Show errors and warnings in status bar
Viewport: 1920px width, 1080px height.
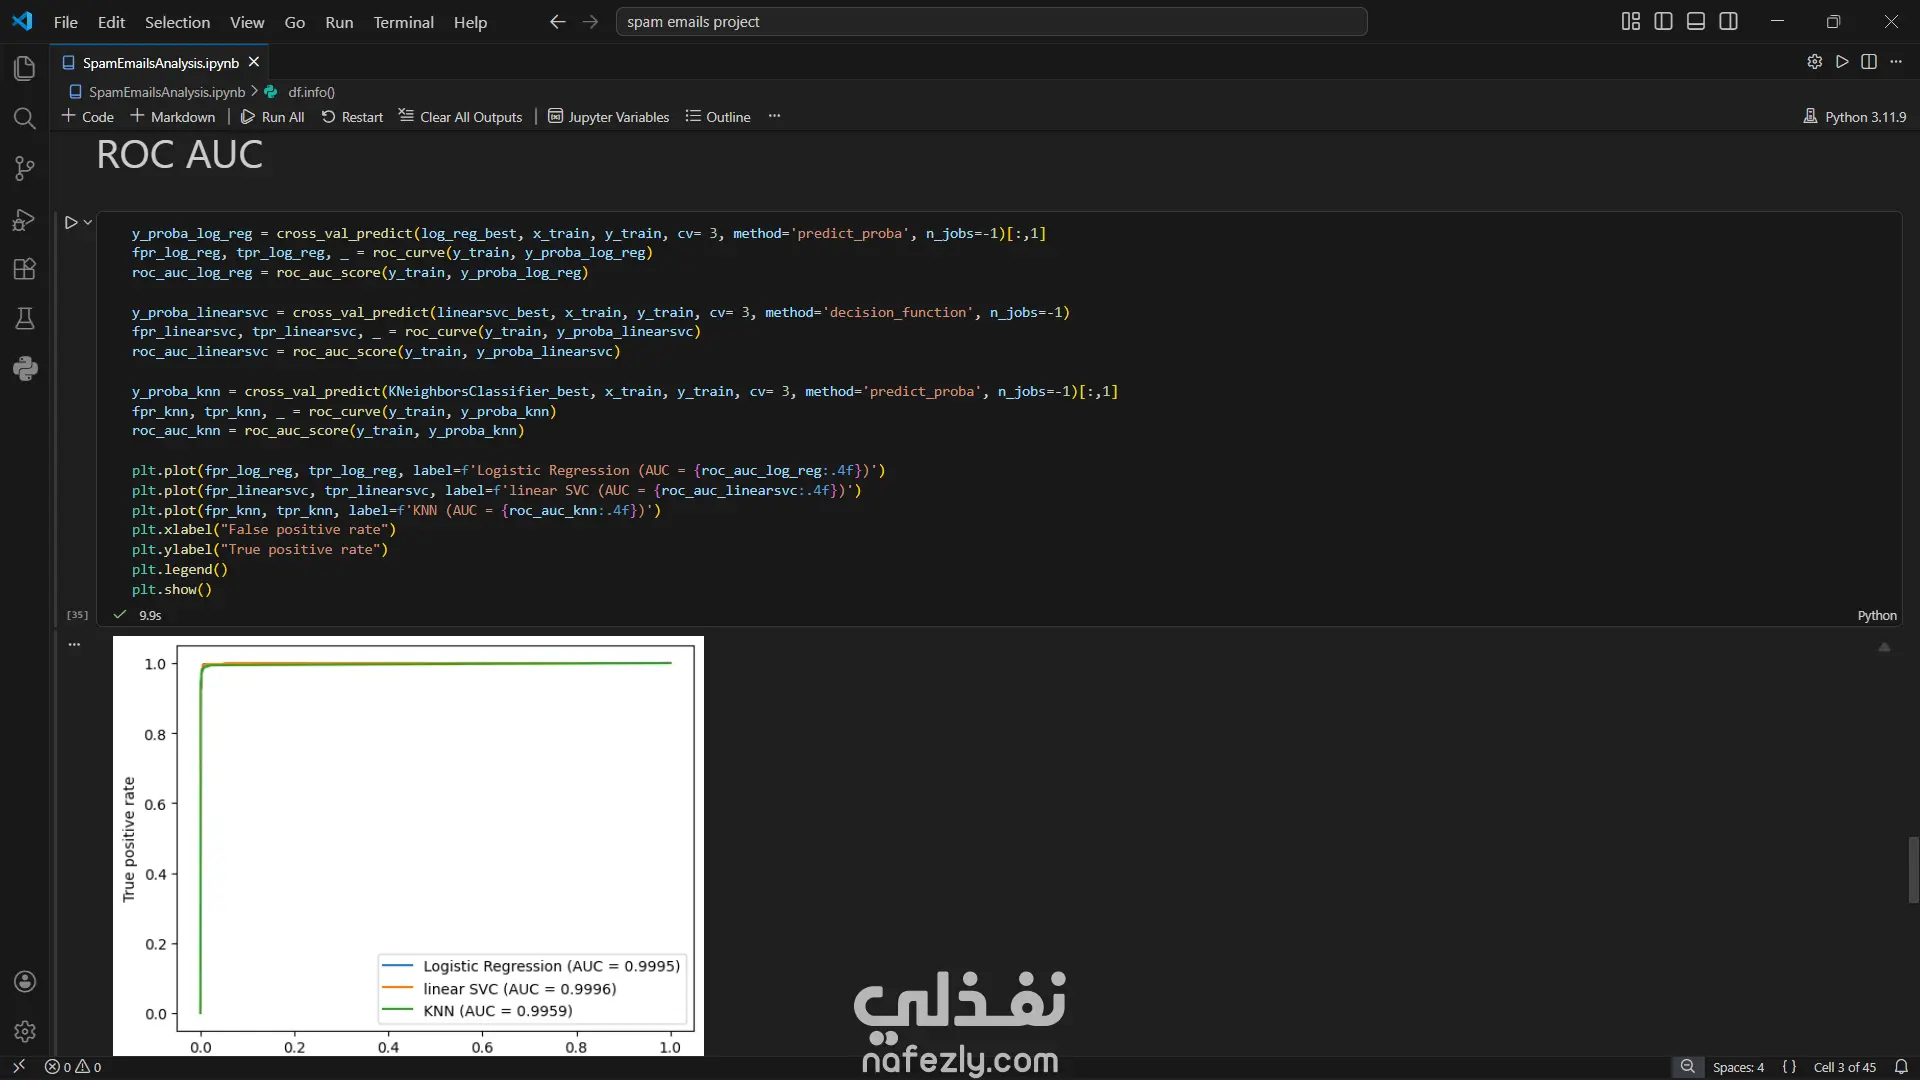pos(73,1067)
